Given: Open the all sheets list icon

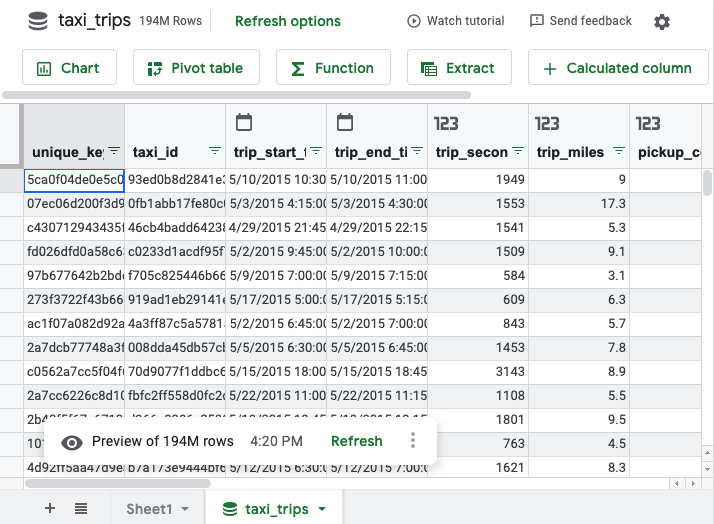Looking at the screenshot, I should coord(81,508).
